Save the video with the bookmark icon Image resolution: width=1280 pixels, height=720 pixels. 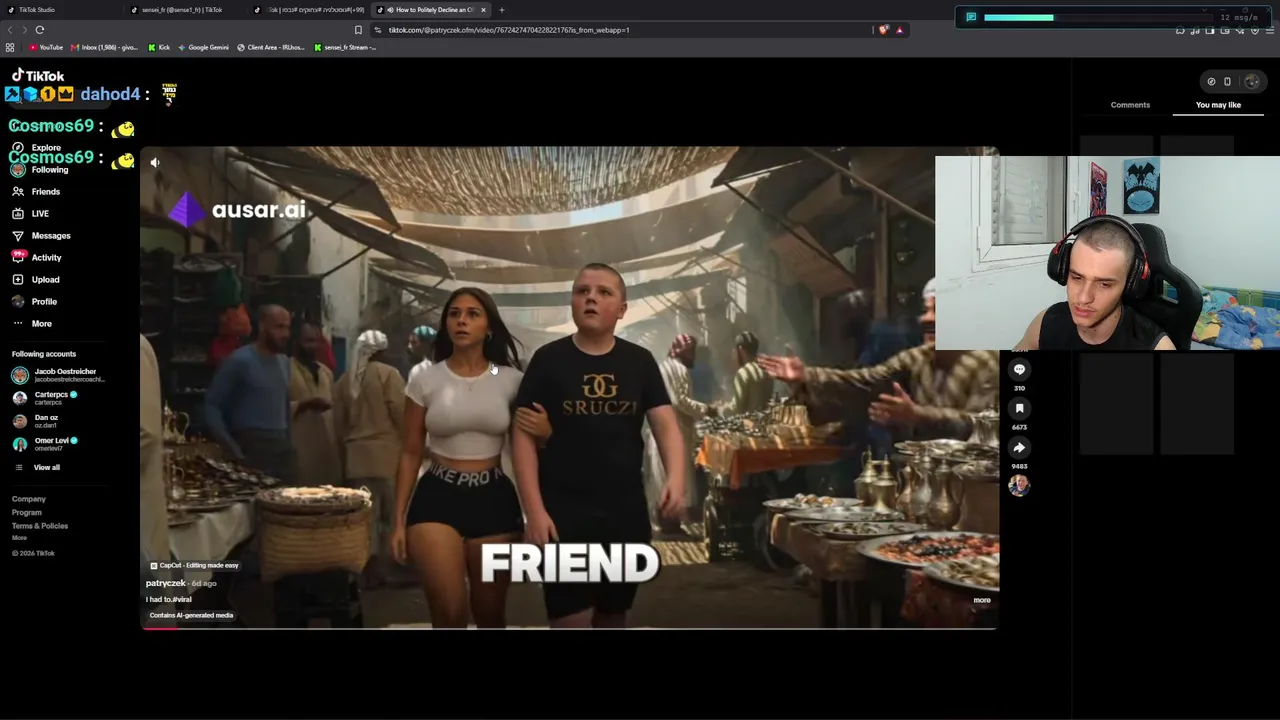[1019, 408]
